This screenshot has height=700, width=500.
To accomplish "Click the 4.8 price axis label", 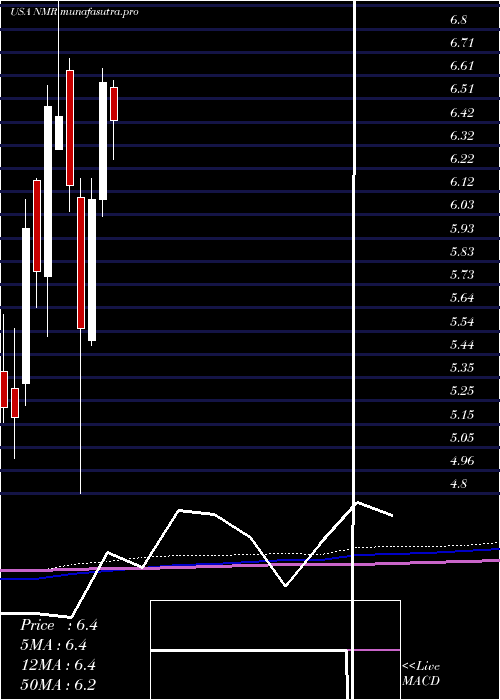I will [x=458, y=484].
